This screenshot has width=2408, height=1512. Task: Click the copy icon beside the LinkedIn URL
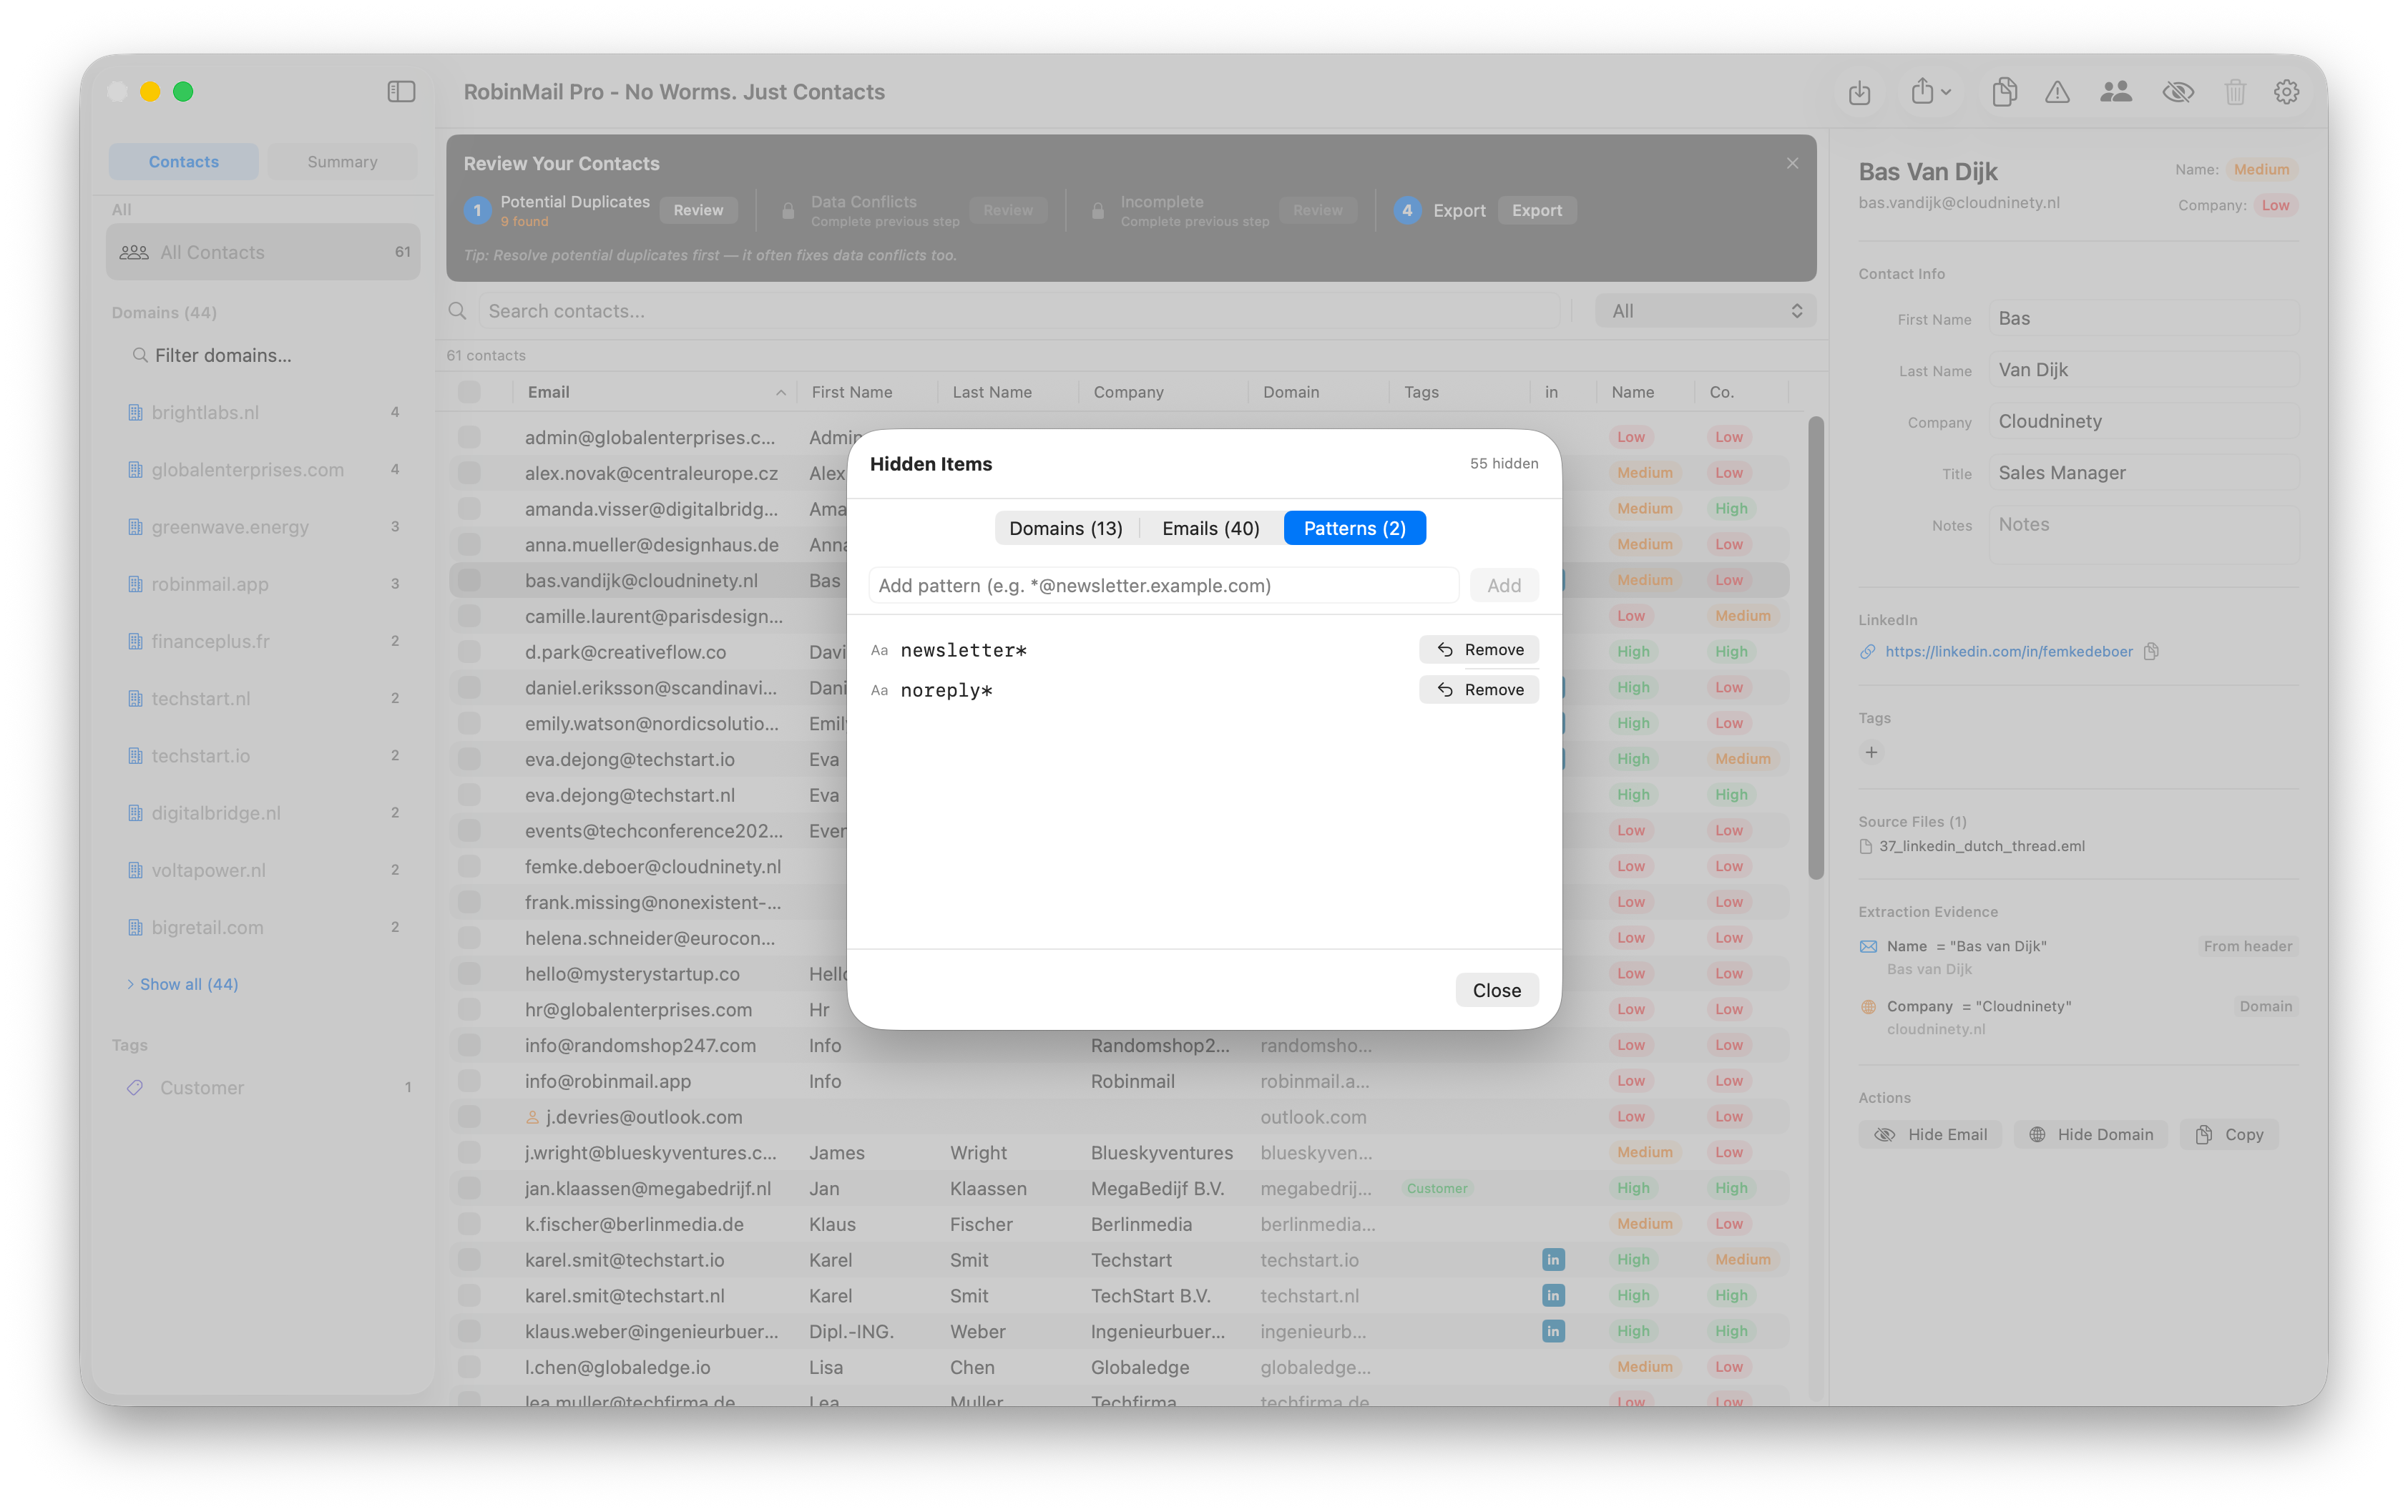(x=2152, y=651)
